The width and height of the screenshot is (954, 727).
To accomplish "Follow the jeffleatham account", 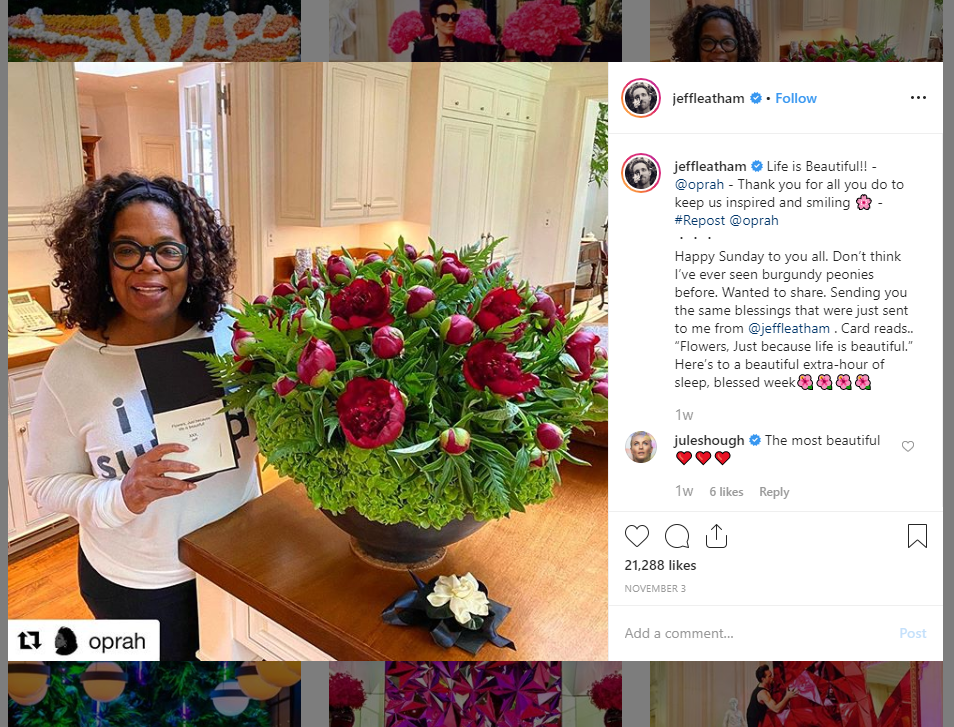I will tap(795, 99).
